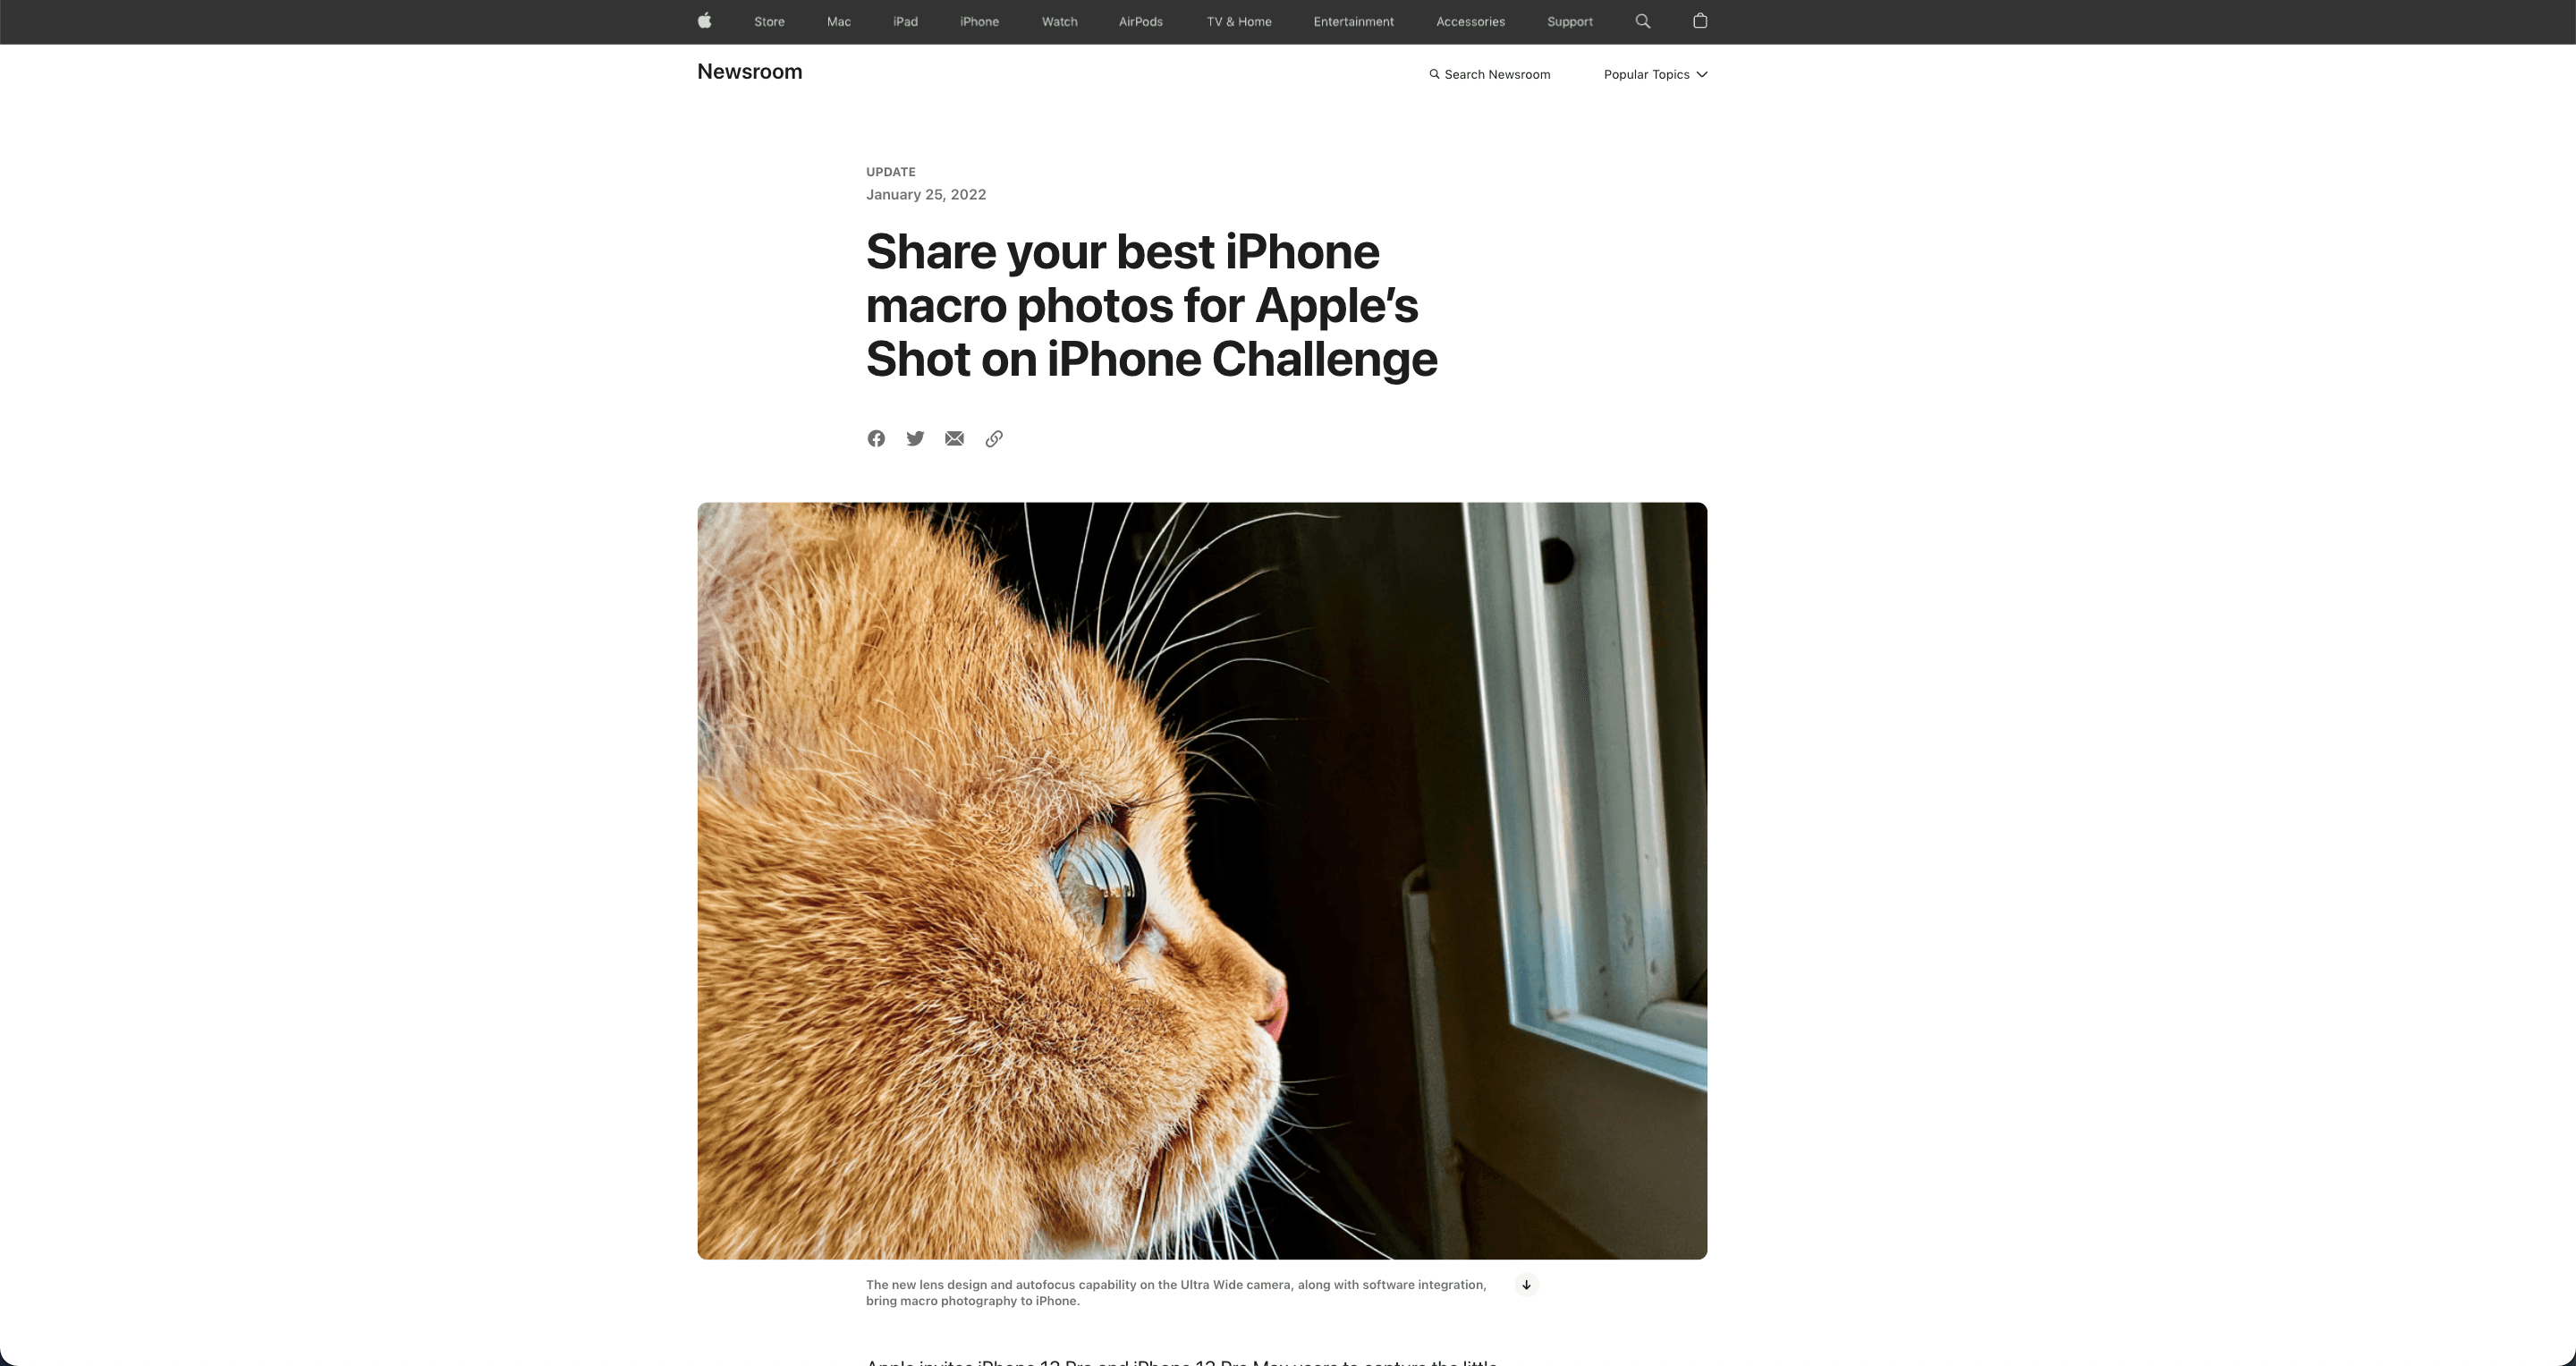Click the Search Newsroom icon
2576x1366 pixels.
(x=1435, y=75)
